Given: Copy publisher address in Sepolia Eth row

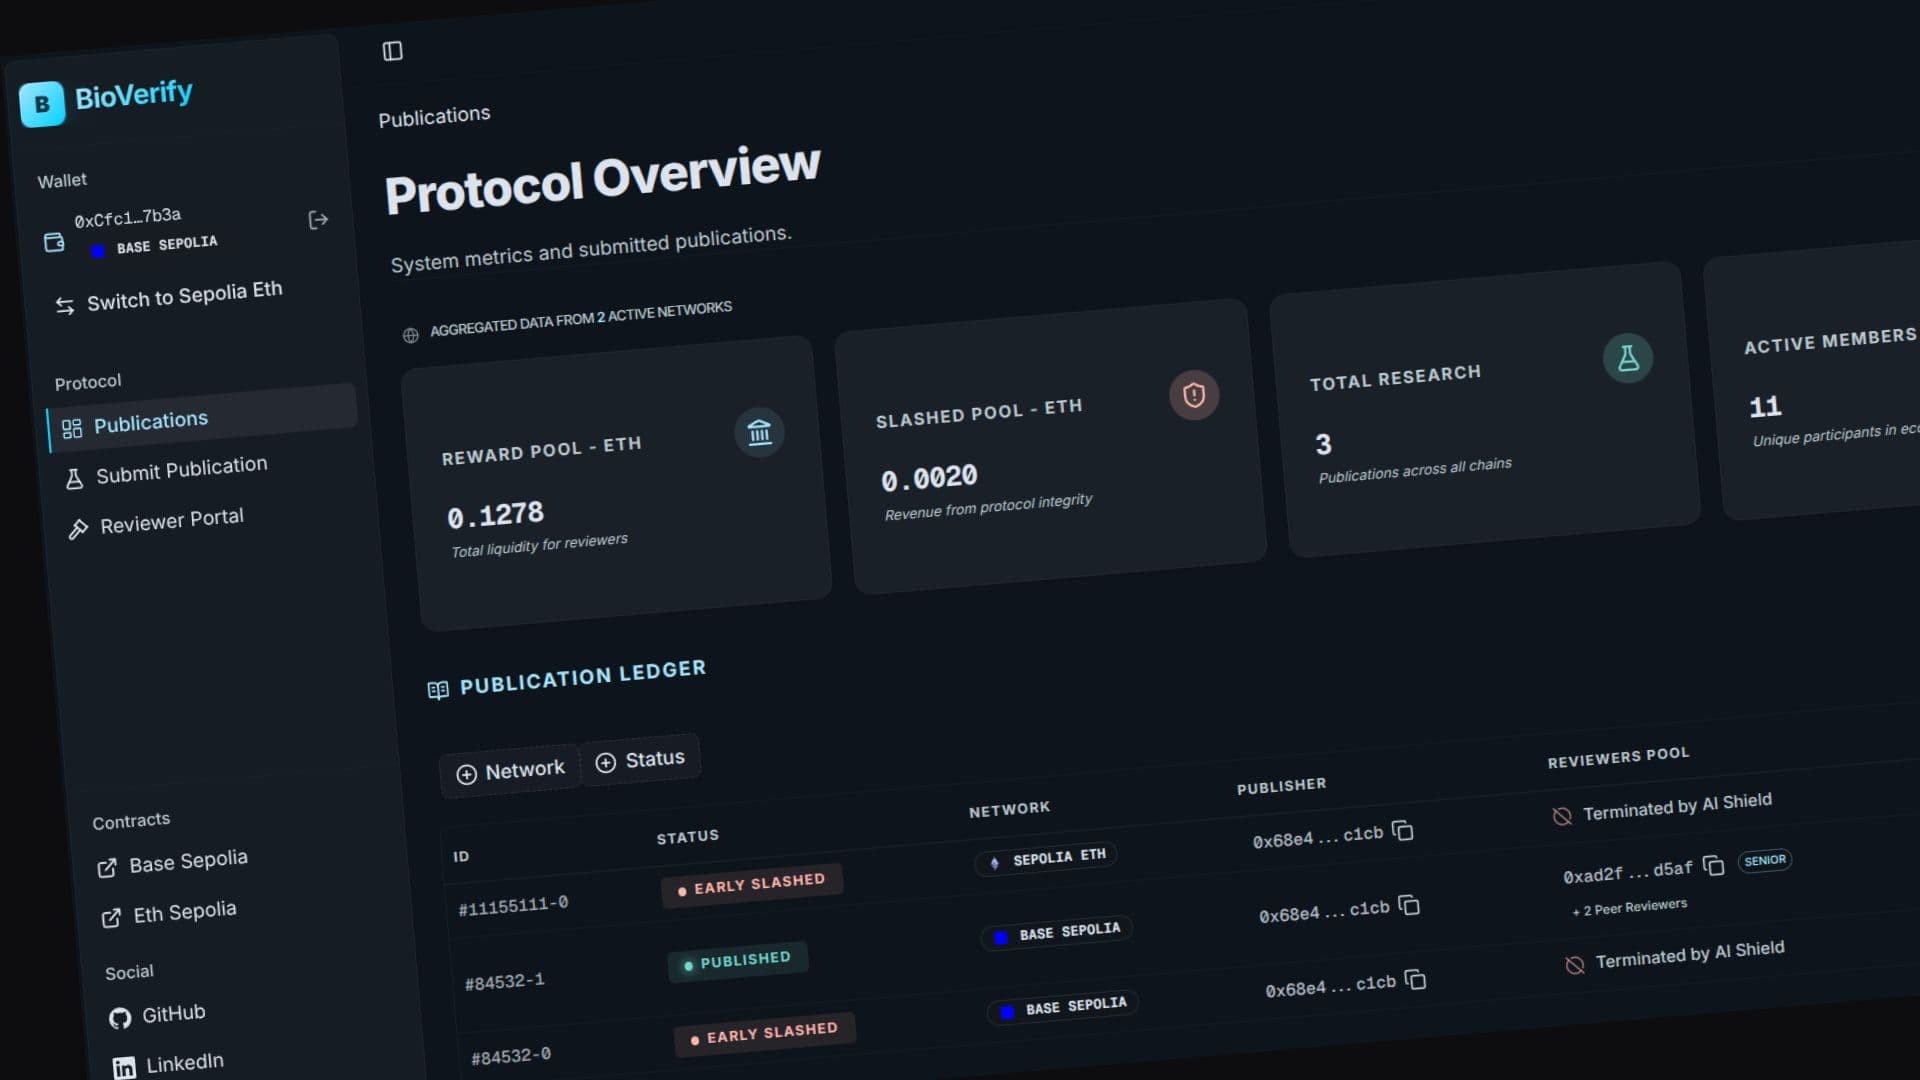Looking at the screenshot, I should point(1403,831).
